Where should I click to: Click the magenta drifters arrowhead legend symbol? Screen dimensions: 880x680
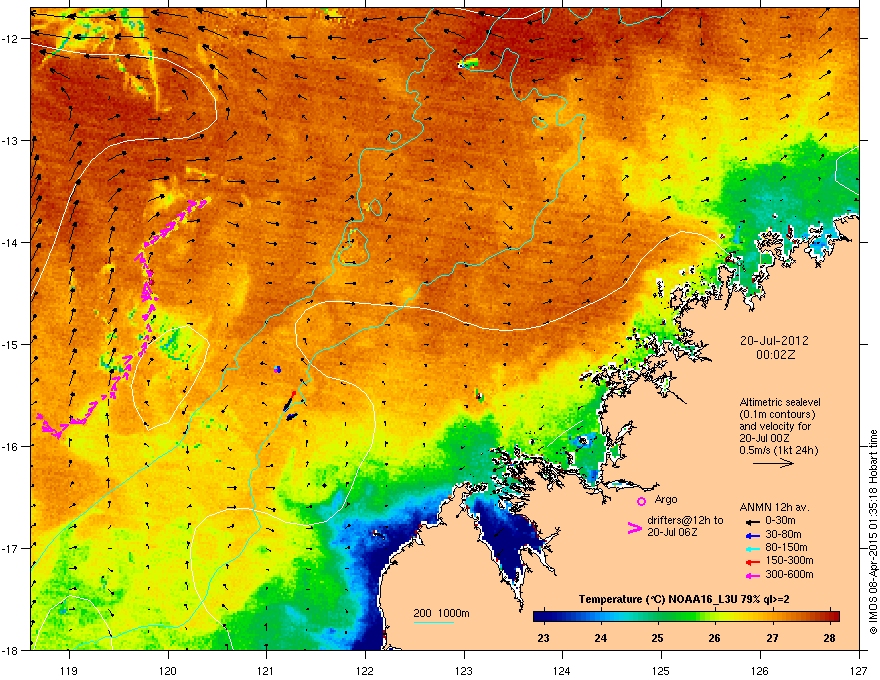[635, 528]
